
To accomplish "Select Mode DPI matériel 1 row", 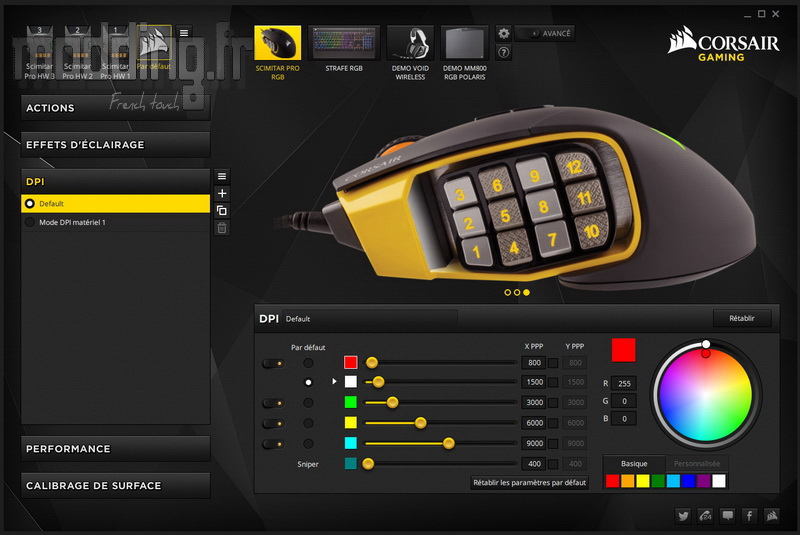I will [115, 222].
